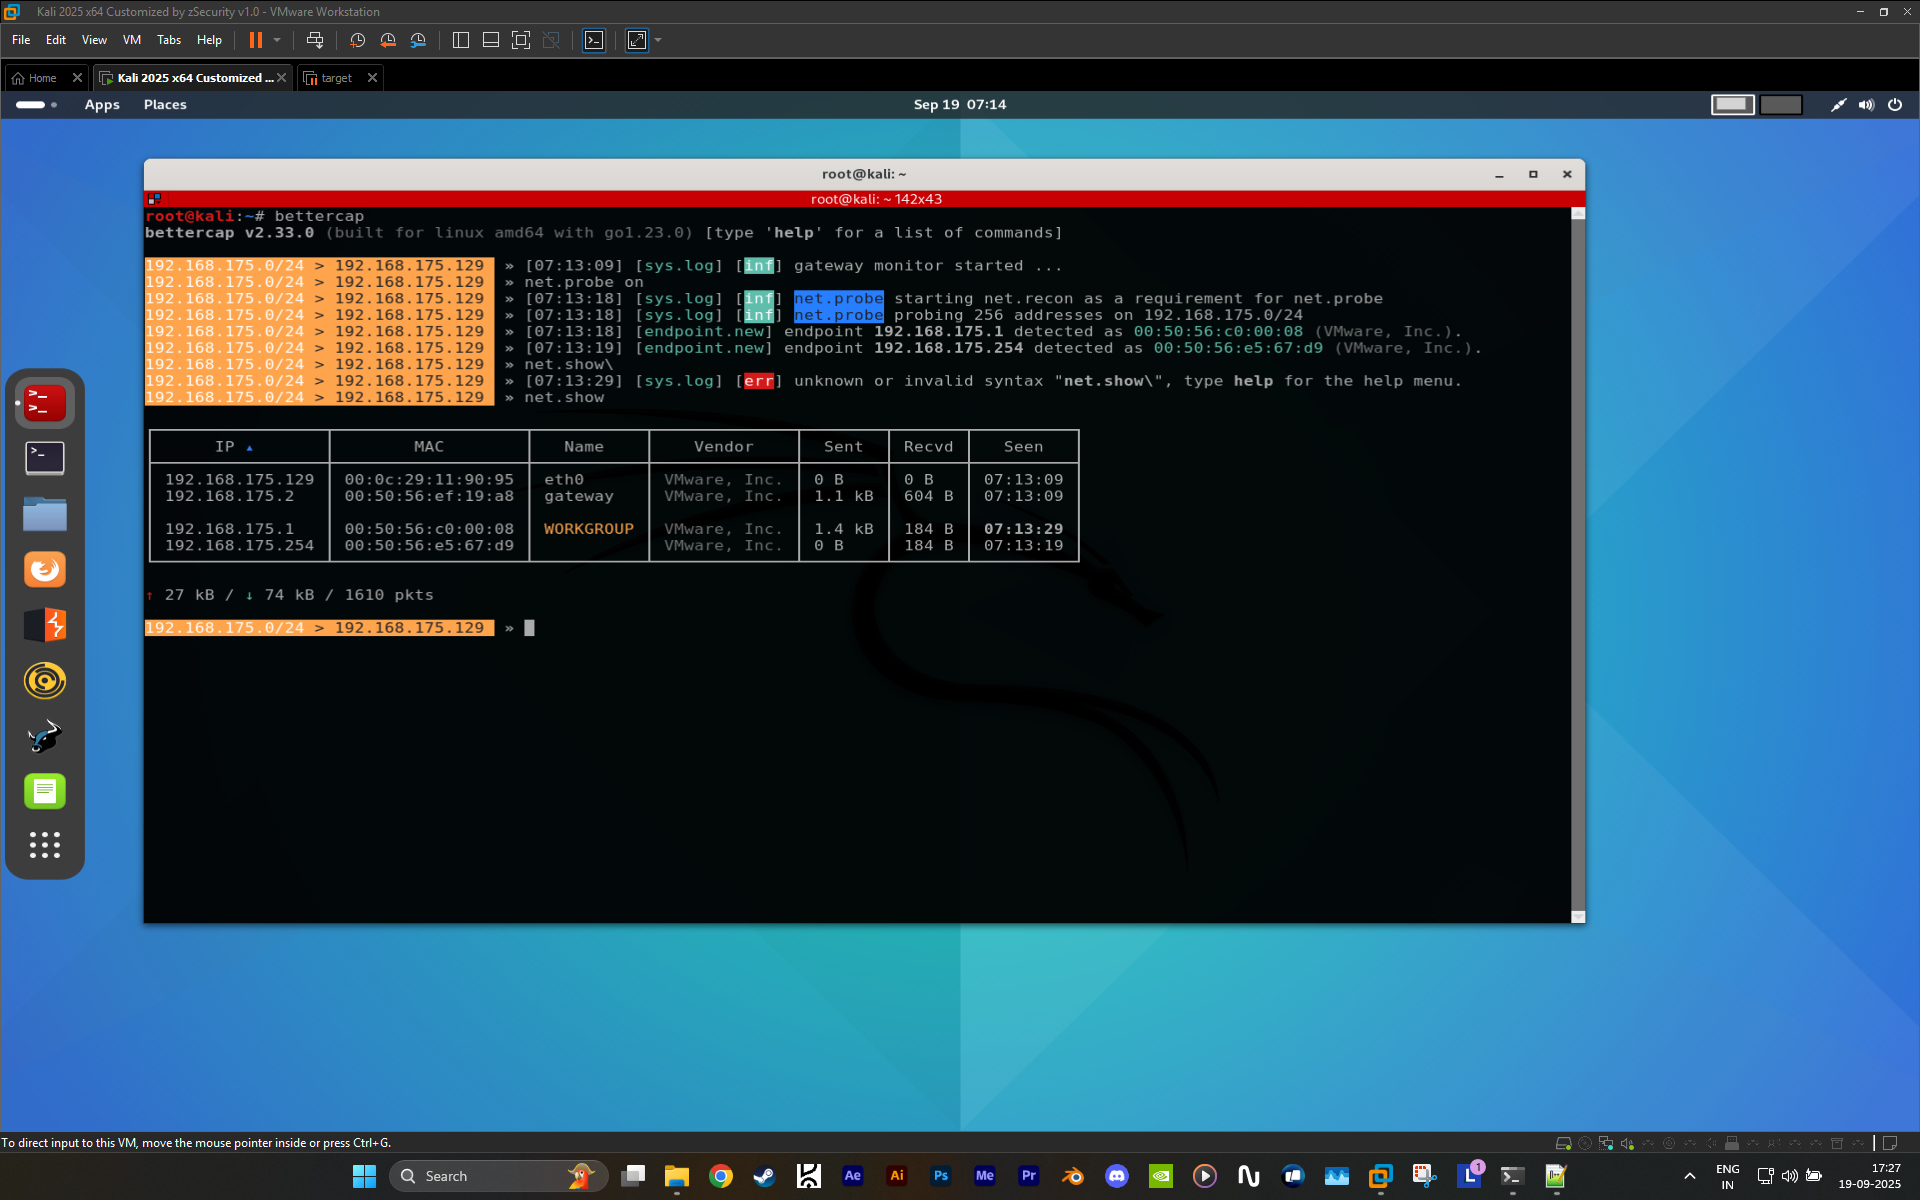Screen dimensions: 1920x1200
Task: Open the console view toolbar icon
Action: 594,40
